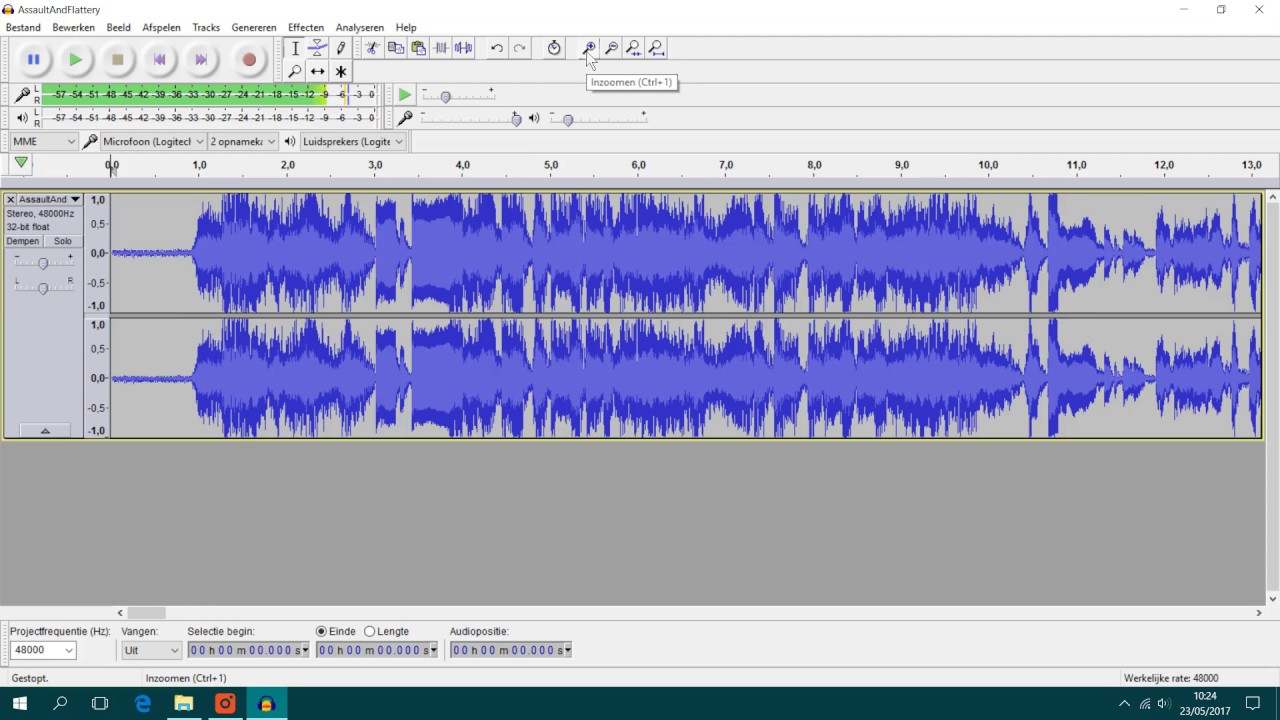Stop playback with the Stop button

coord(117,60)
